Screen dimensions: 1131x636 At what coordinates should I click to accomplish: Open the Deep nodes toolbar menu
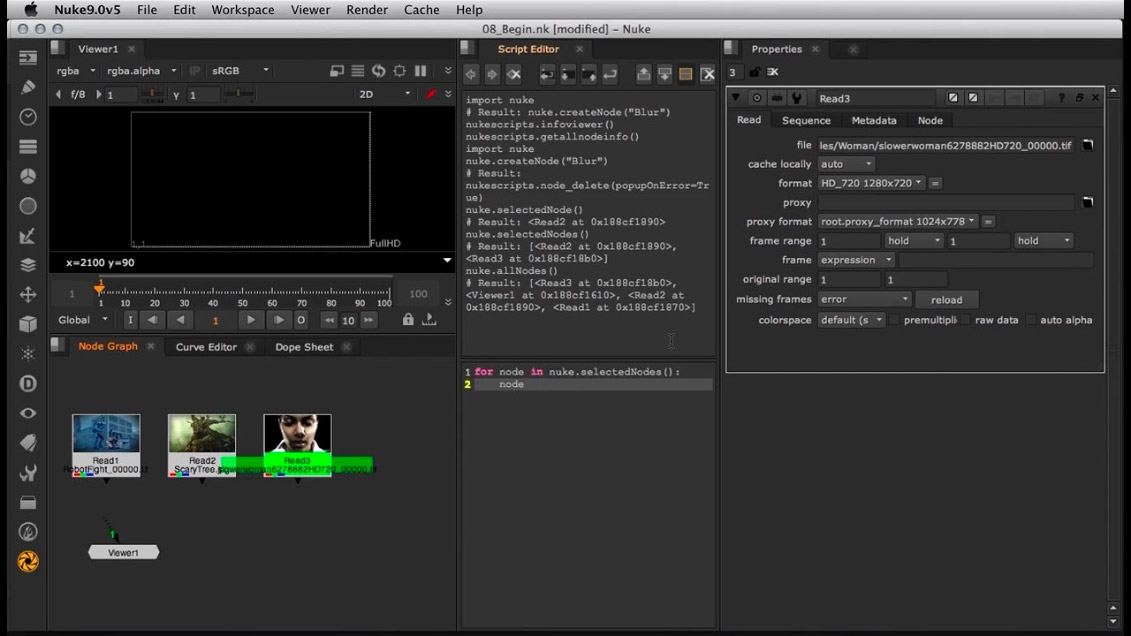(x=28, y=384)
